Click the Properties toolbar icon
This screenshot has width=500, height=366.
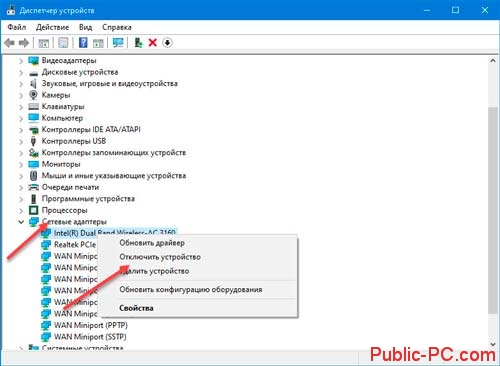(x=63, y=43)
